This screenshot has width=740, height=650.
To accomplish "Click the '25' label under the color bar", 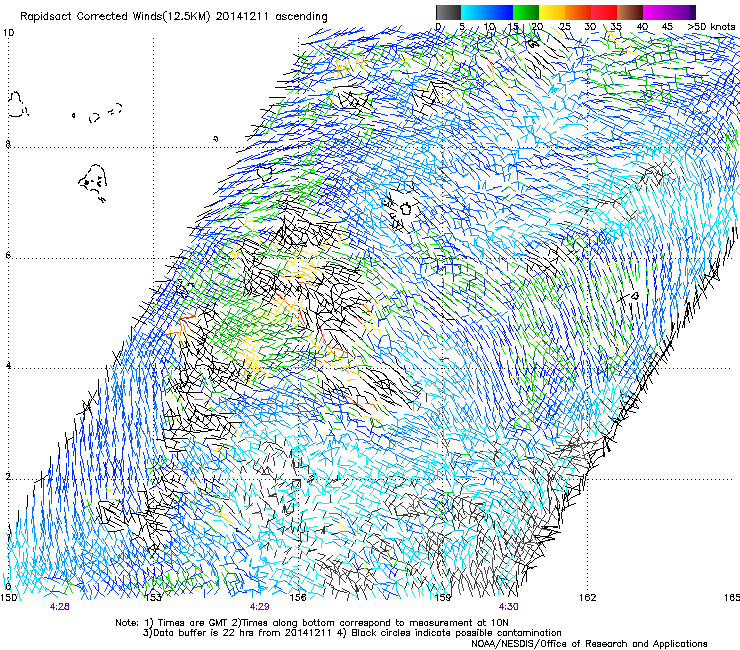I will point(564,27).
